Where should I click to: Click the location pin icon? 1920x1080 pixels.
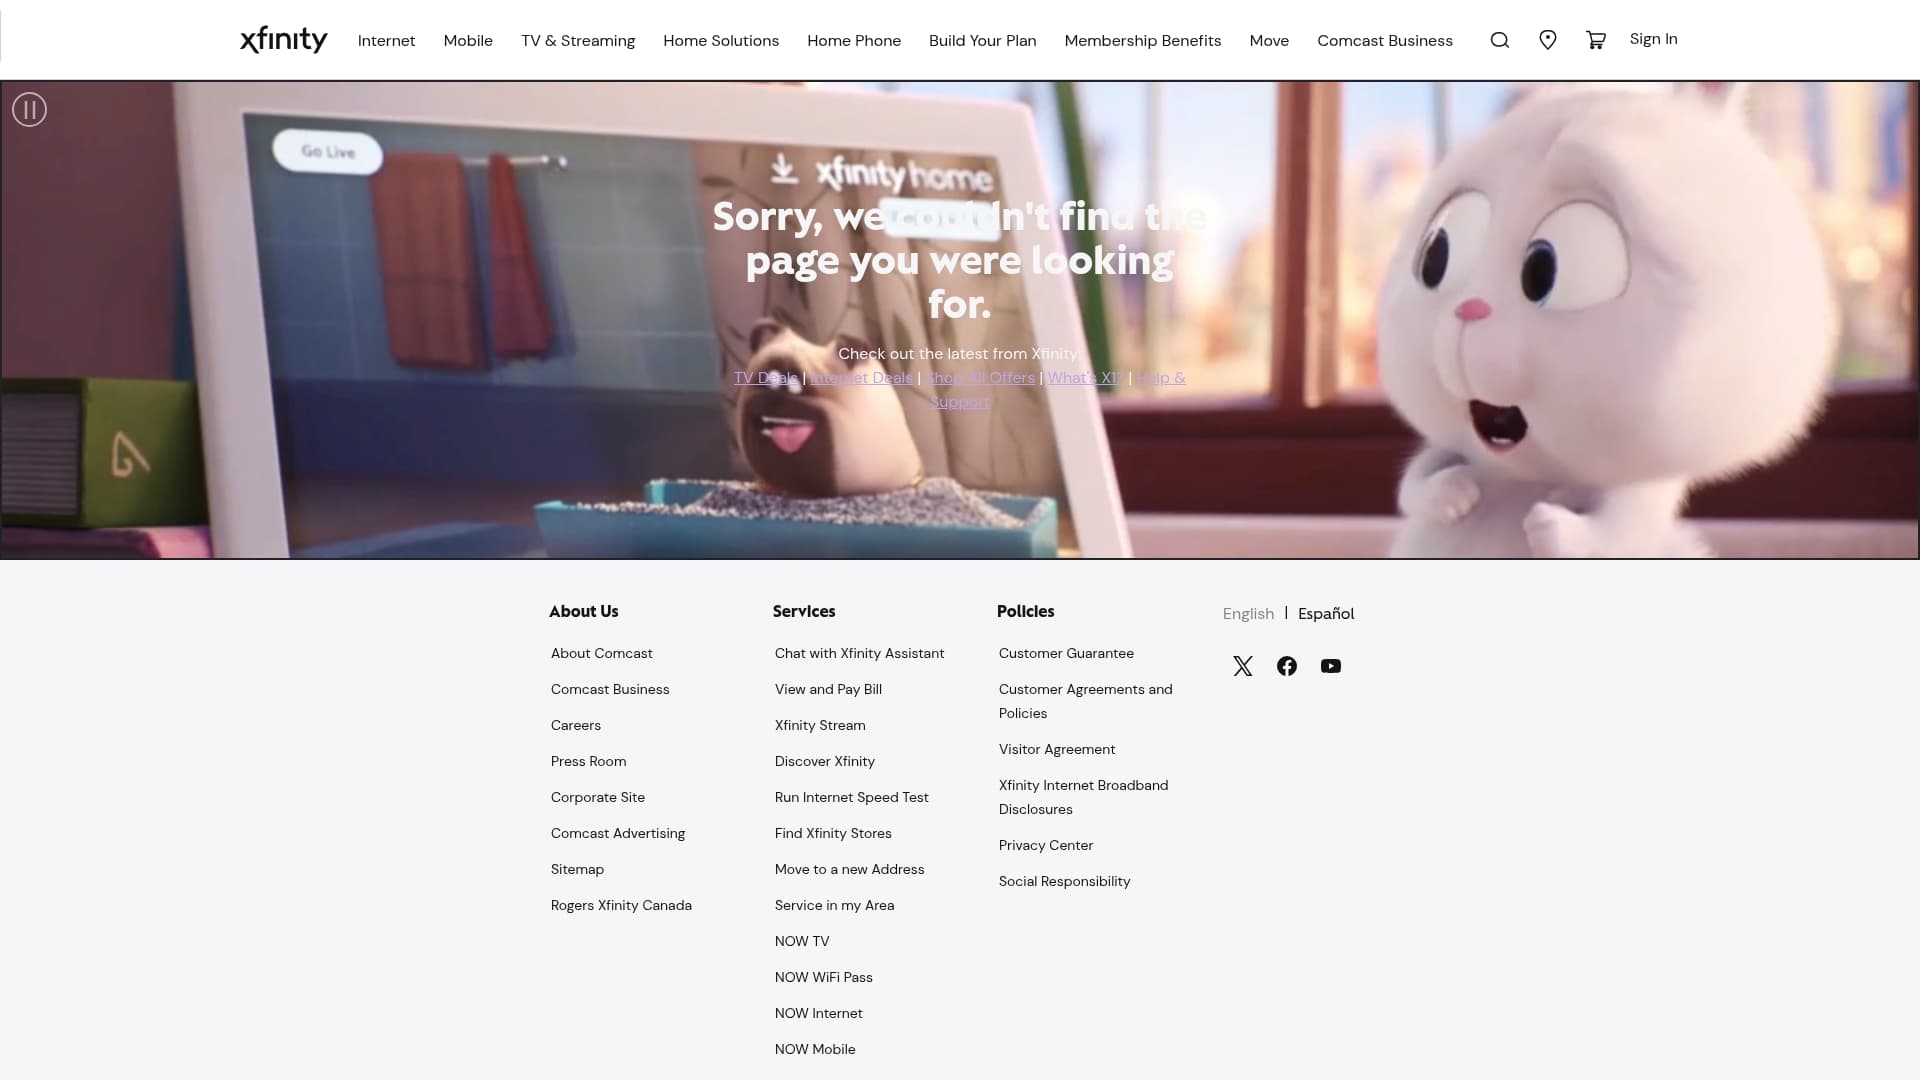[1547, 40]
